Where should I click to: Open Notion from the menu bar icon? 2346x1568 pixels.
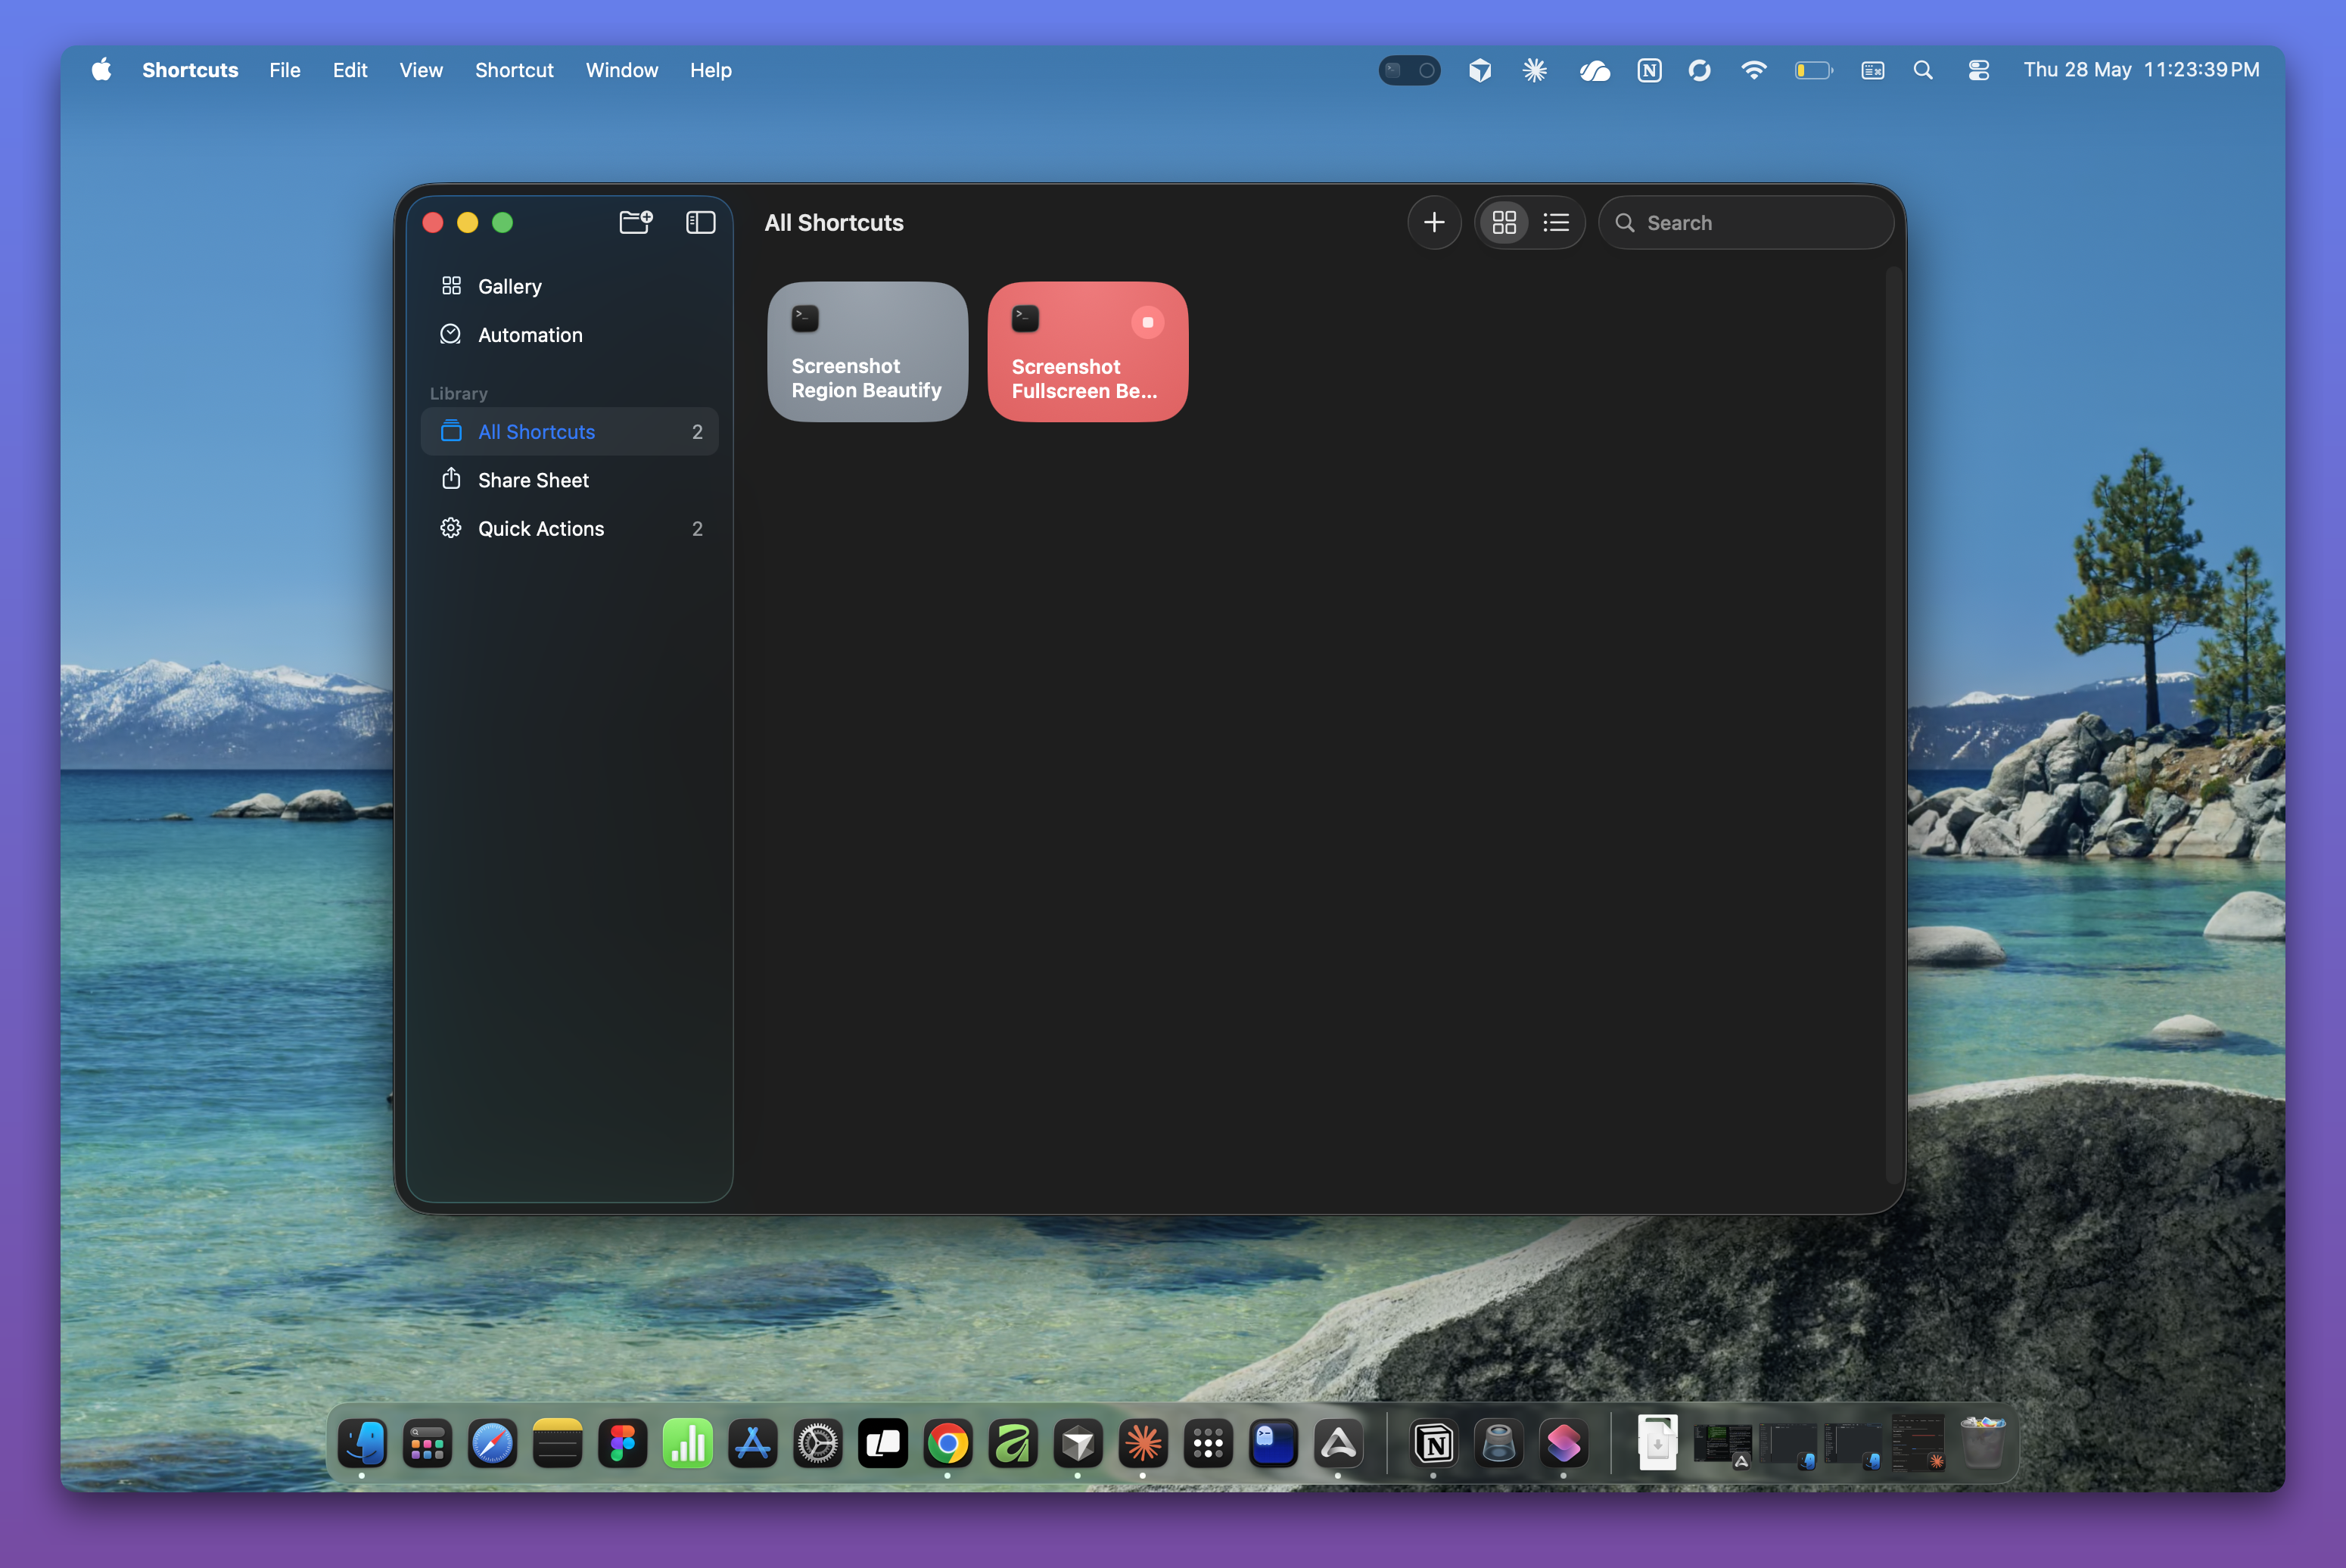[x=1649, y=70]
